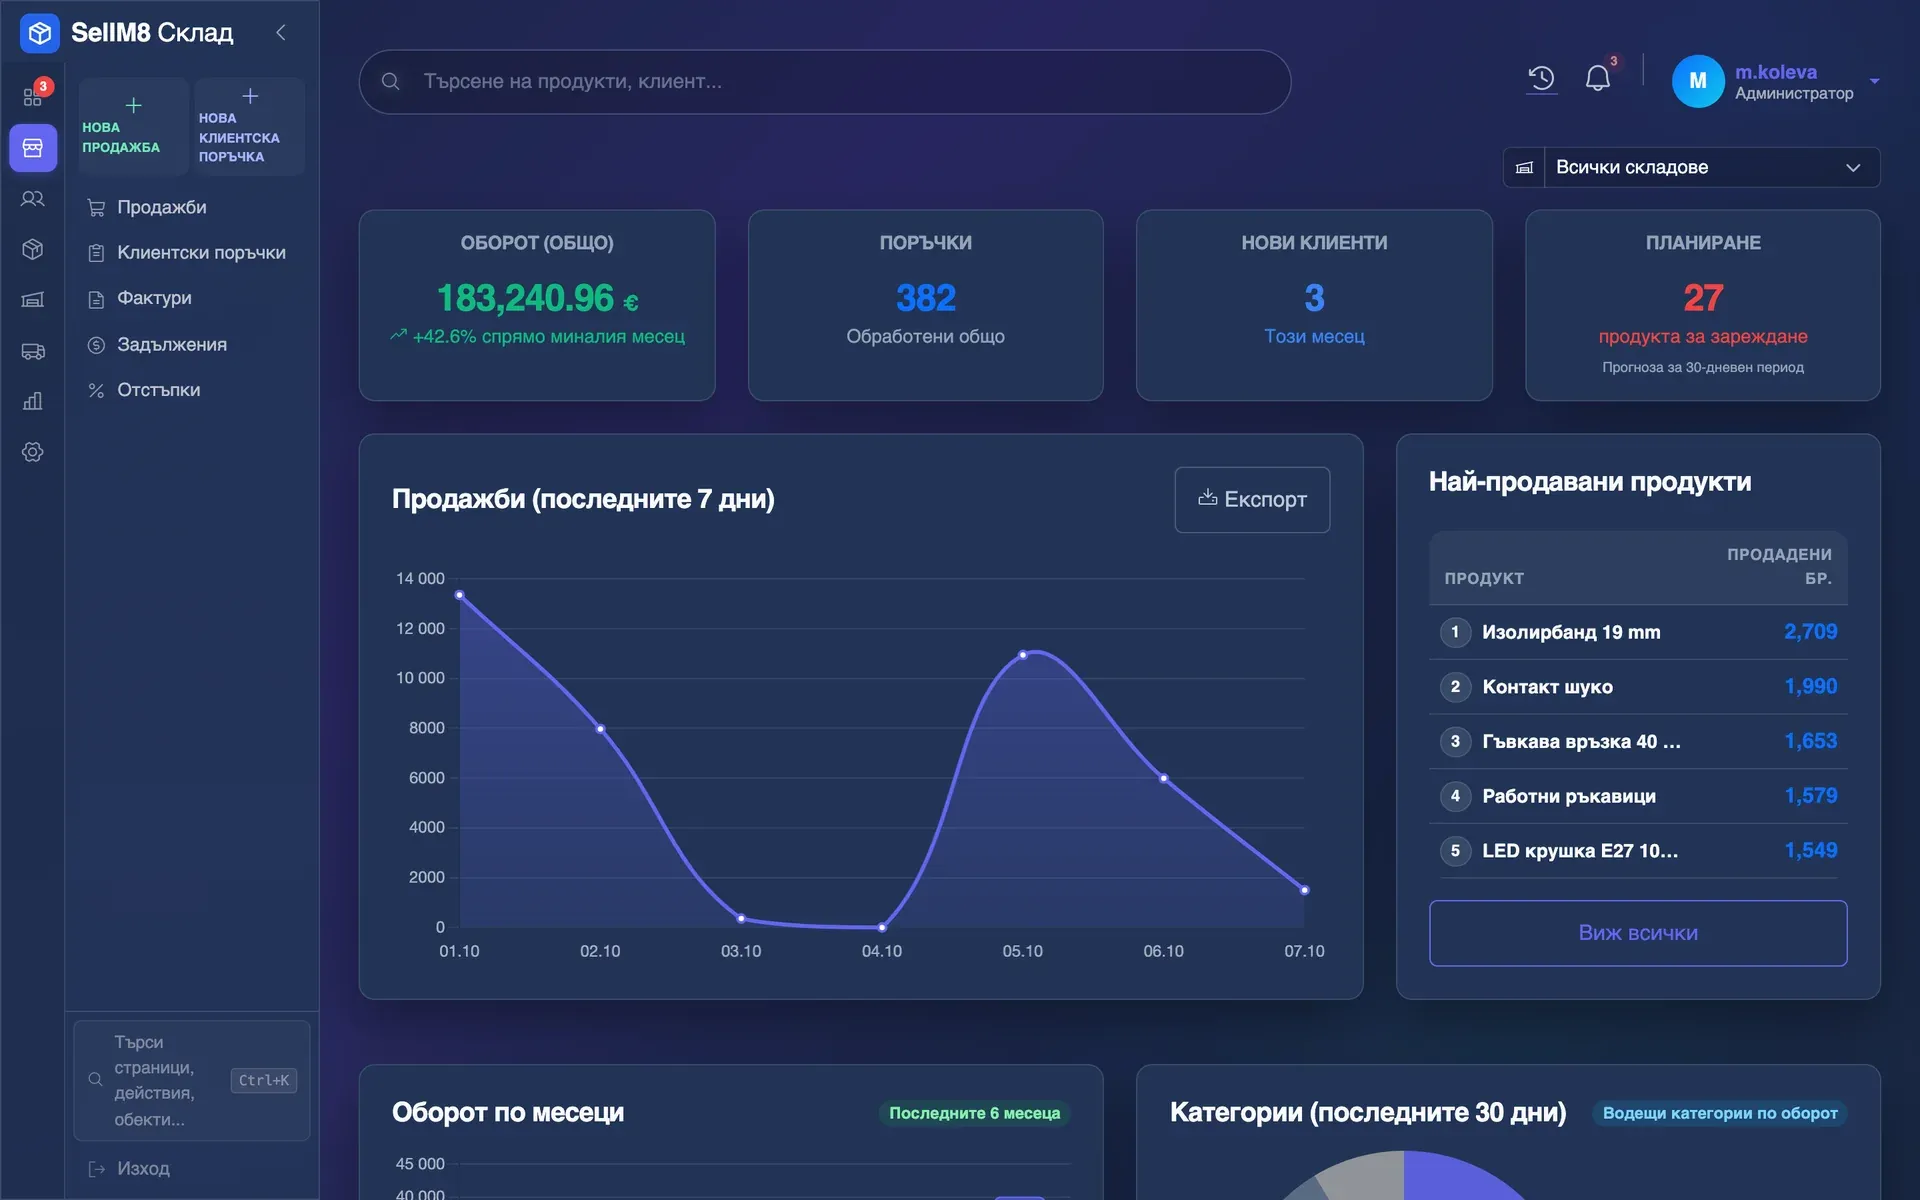The image size is (1920, 1200).
Task: Open the history clock icon
Action: pyautogui.click(x=1541, y=79)
